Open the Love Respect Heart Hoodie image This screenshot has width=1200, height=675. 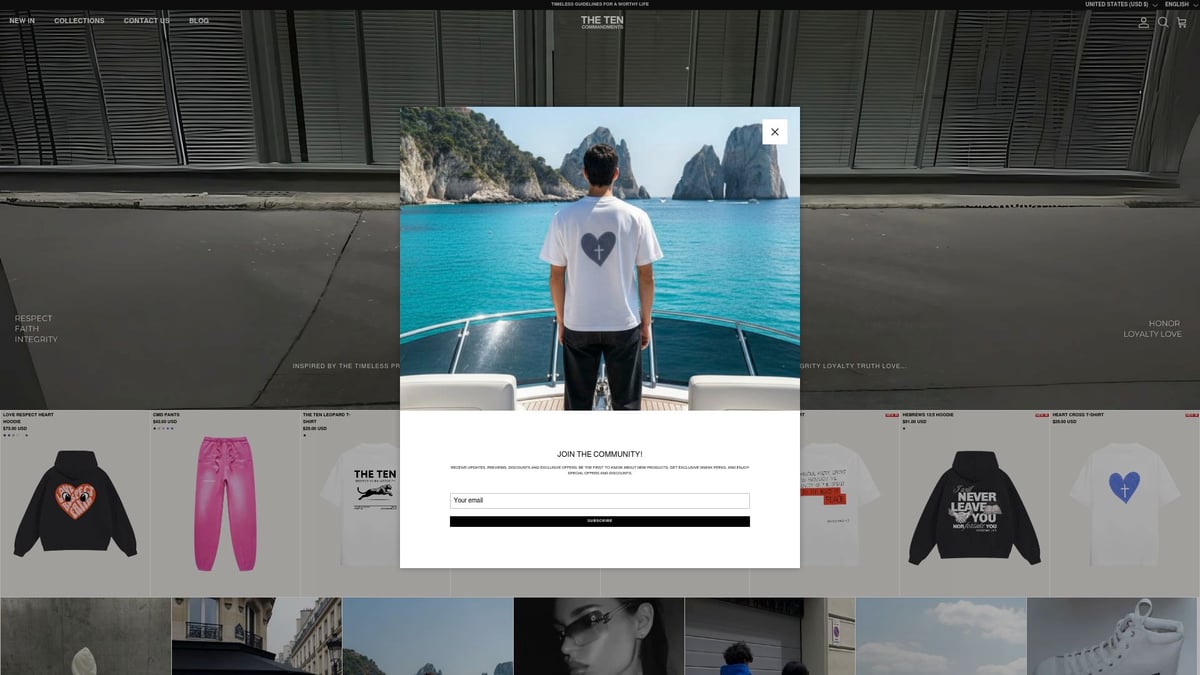pos(75,505)
